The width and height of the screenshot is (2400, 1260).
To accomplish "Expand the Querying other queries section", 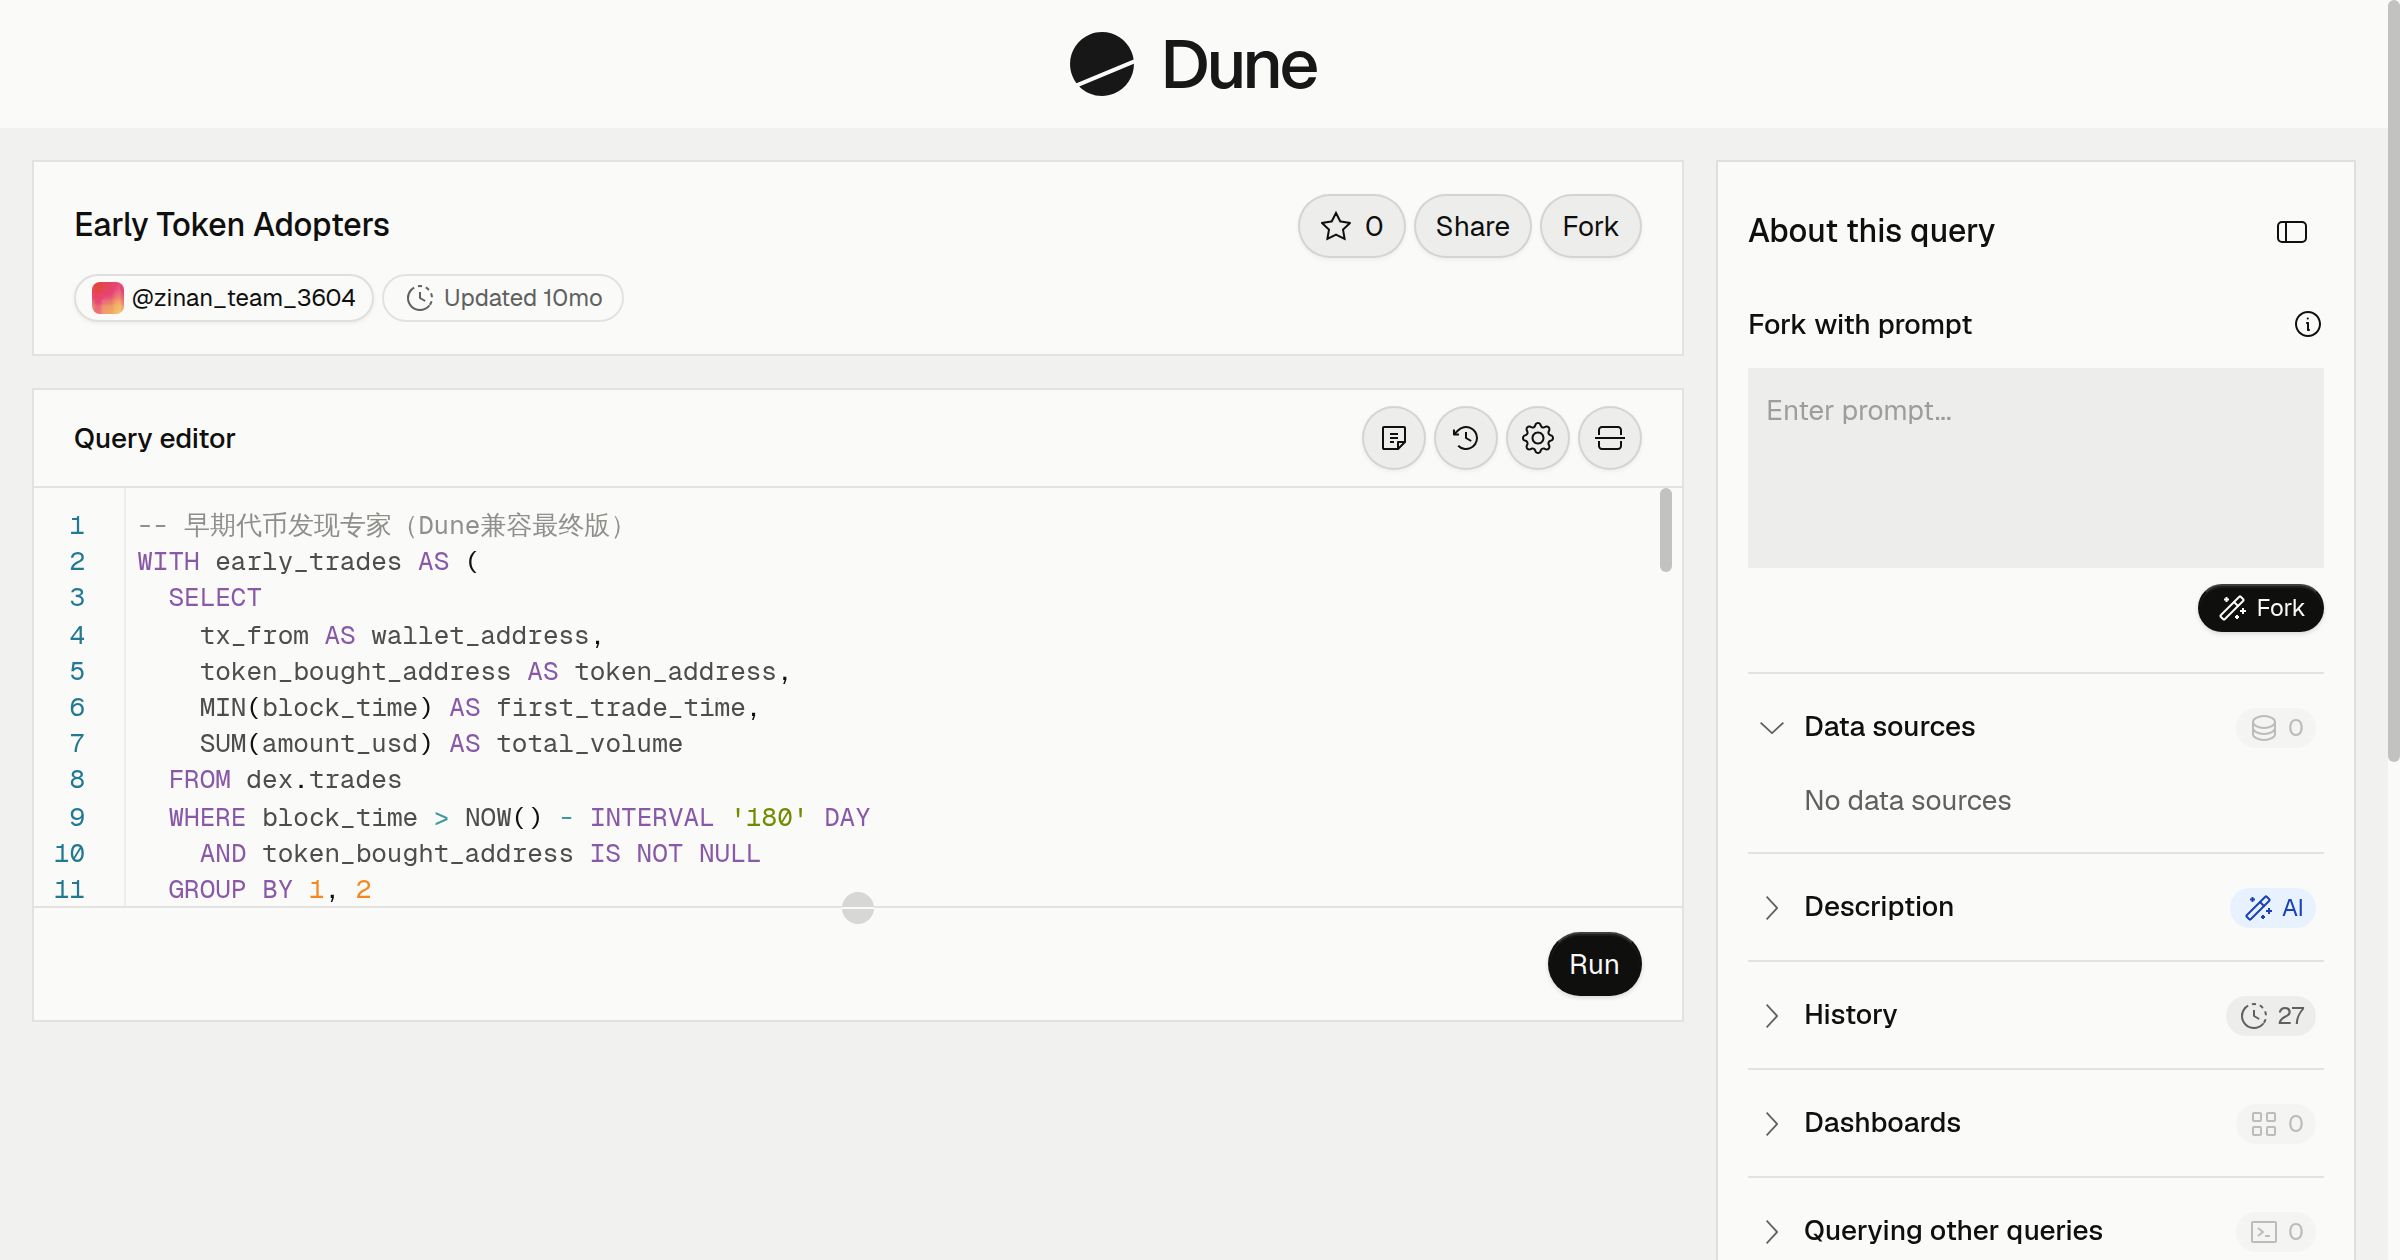I will tap(1771, 1231).
